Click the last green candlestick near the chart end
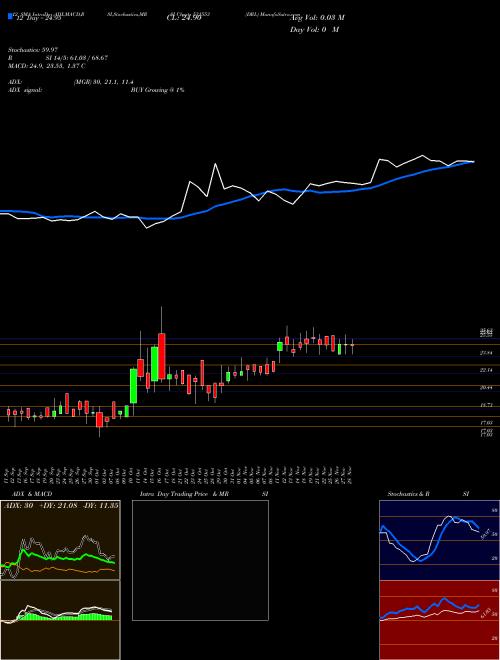Screen dimensions: 500x660 (339, 349)
